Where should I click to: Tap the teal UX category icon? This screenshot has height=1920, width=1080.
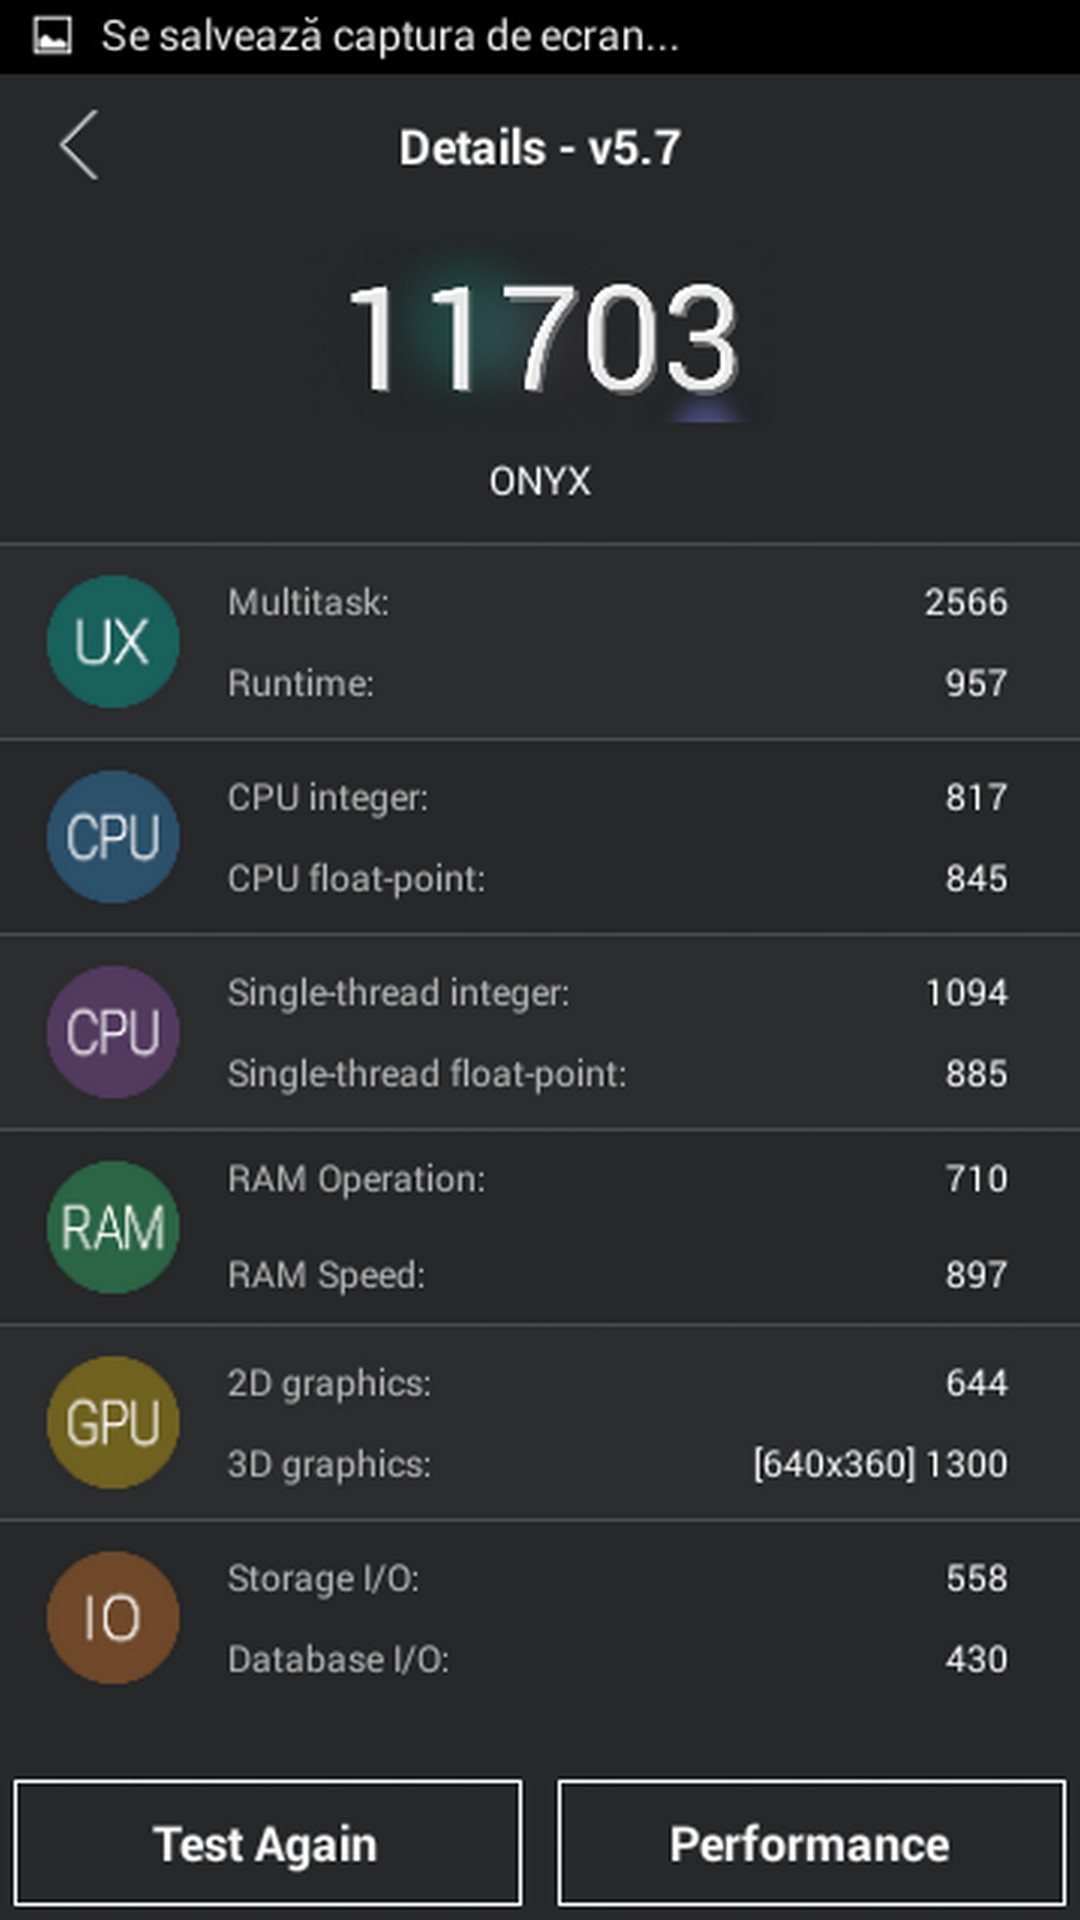113,641
